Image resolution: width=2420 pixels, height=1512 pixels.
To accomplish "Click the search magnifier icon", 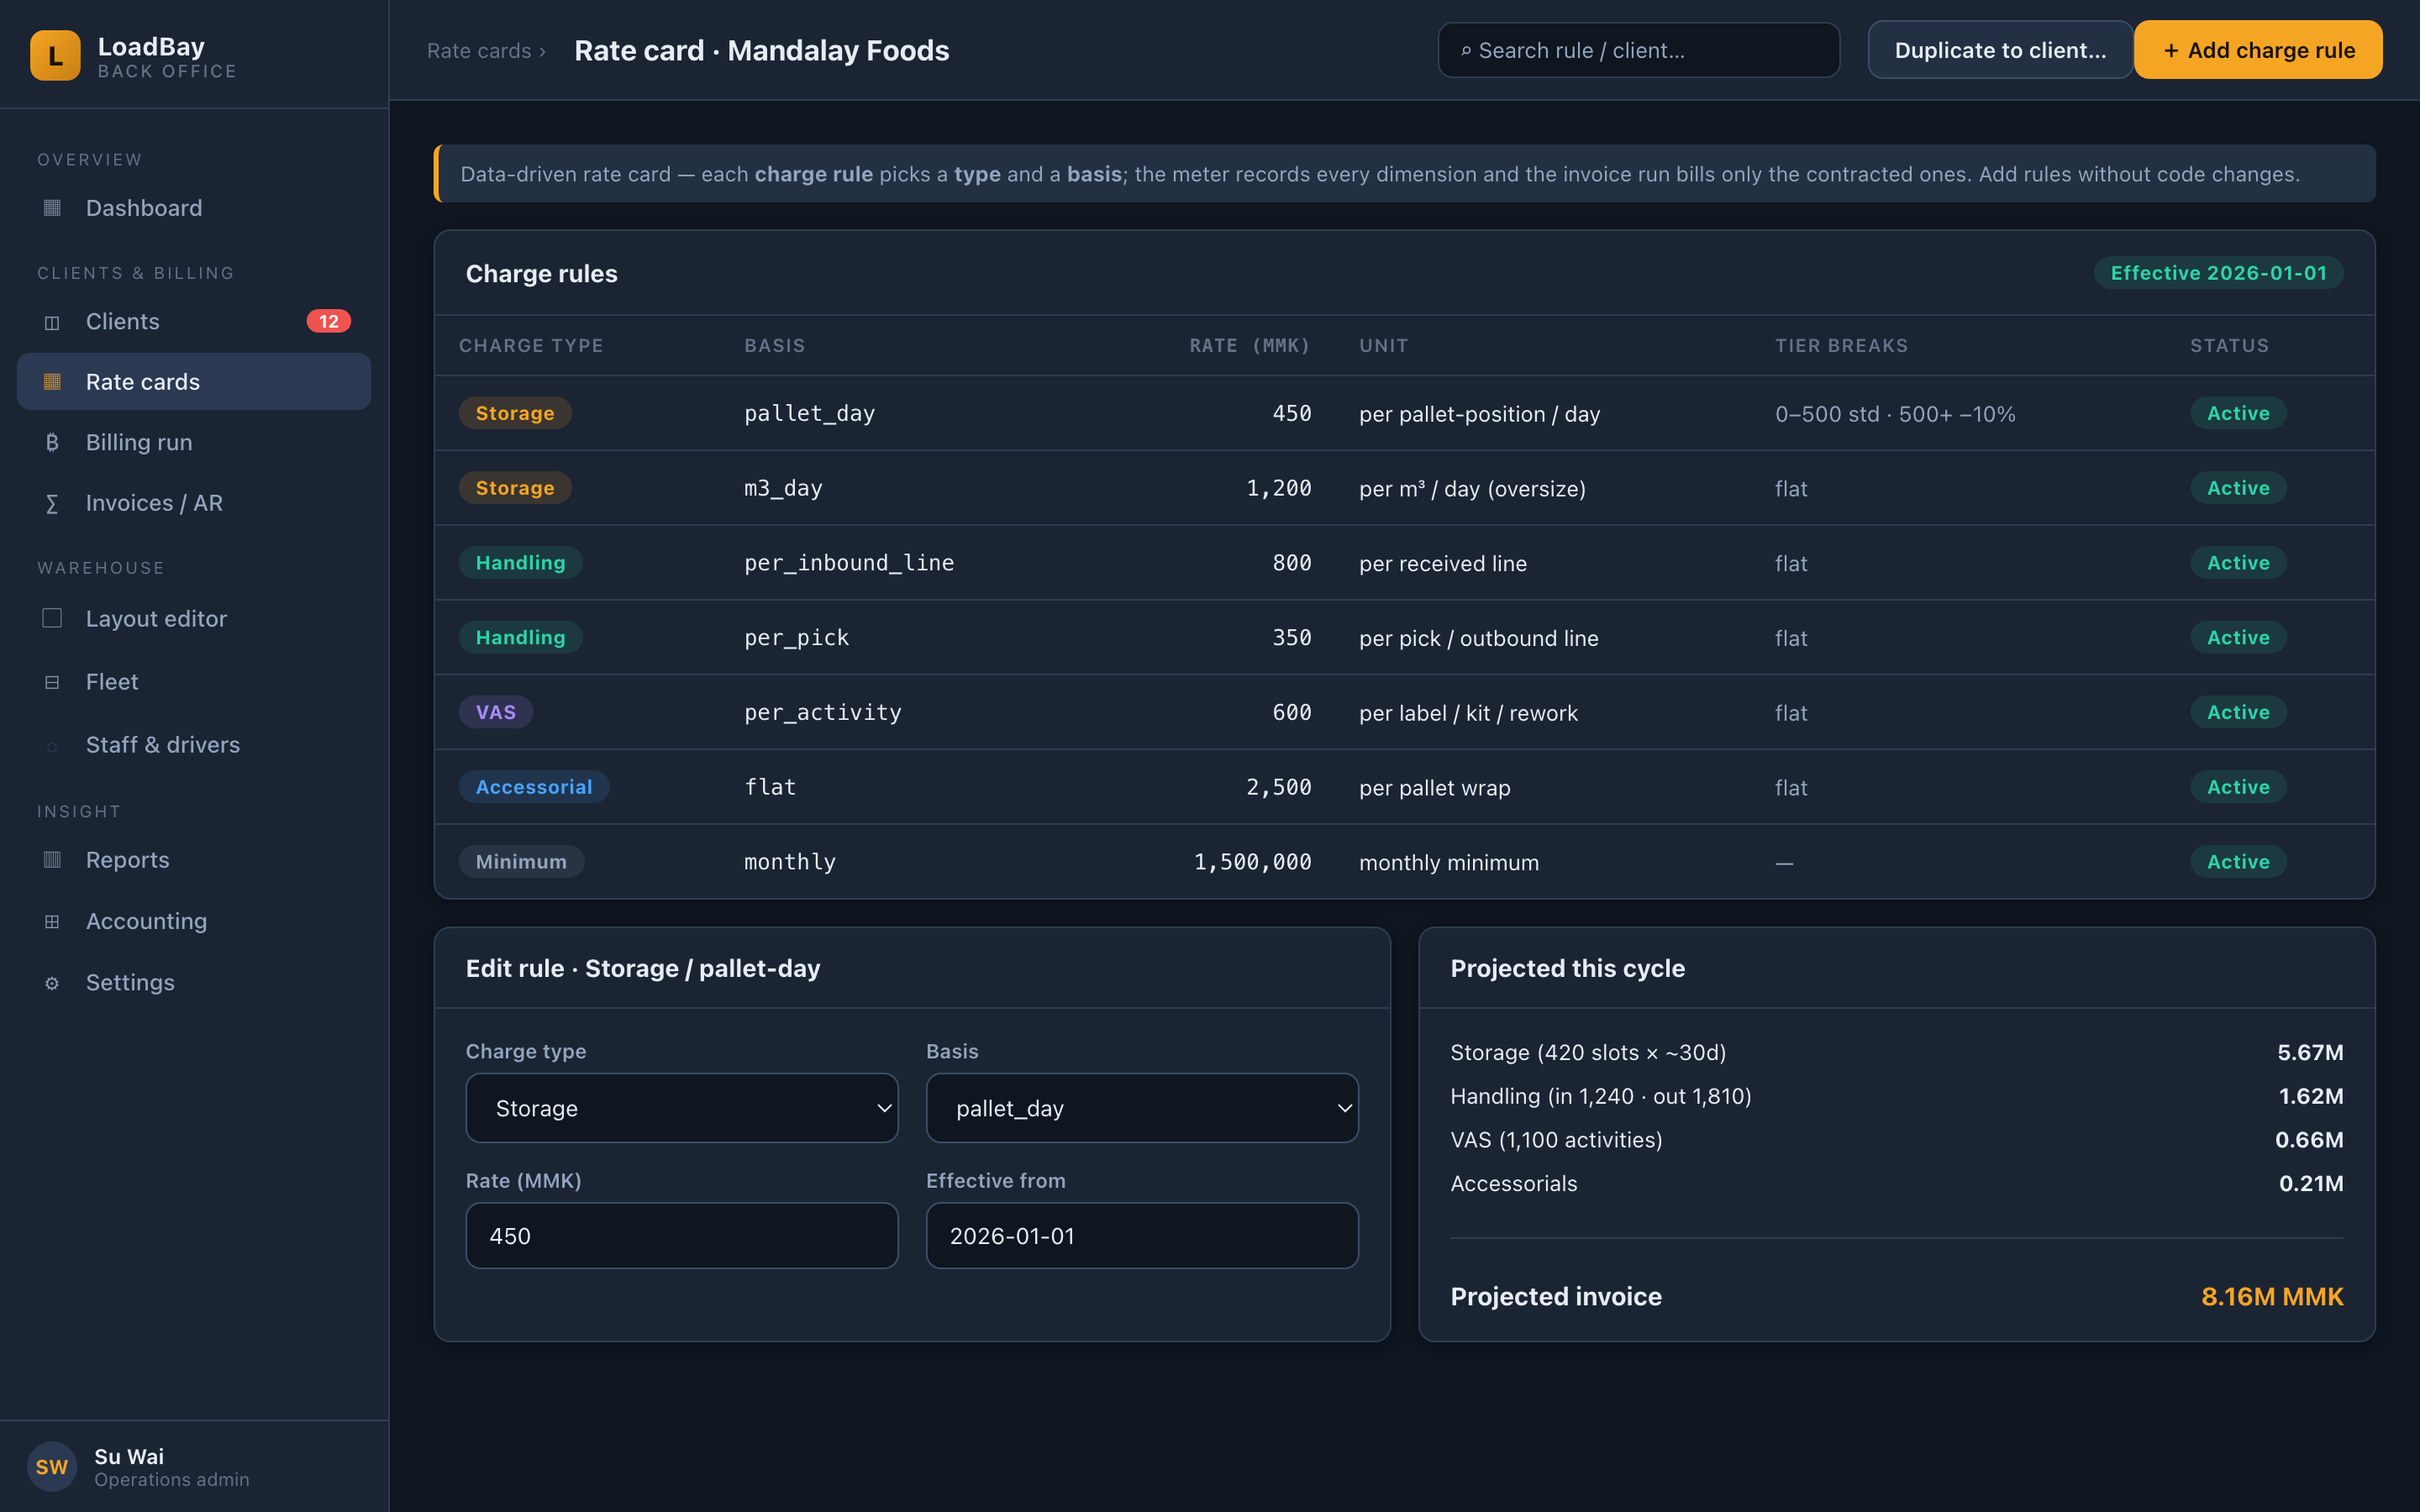I will click(1466, 51).
